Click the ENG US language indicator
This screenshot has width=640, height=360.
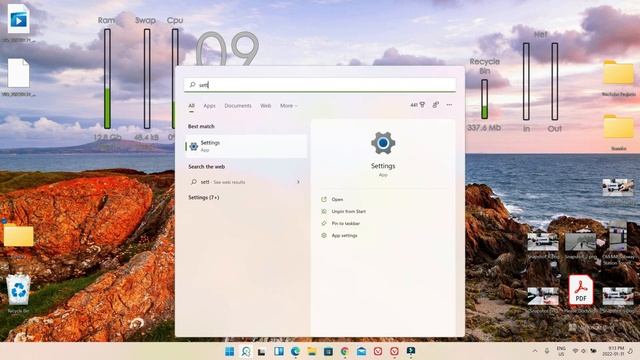coord(561,351)
